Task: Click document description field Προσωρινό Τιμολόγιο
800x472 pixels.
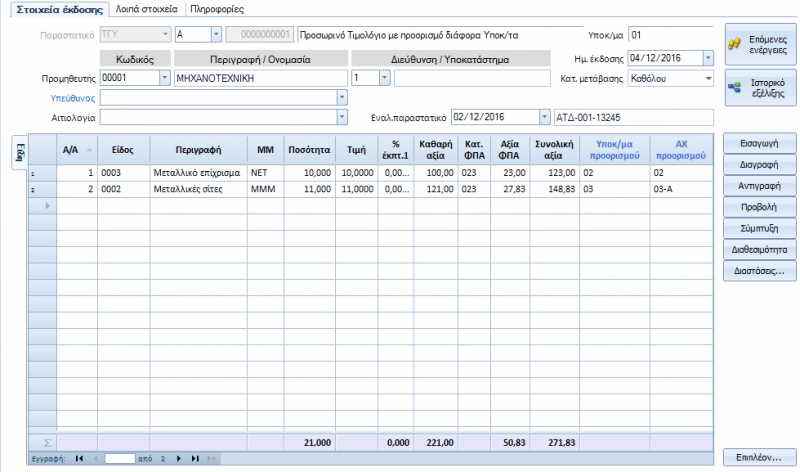Action: tap(440, 35)
